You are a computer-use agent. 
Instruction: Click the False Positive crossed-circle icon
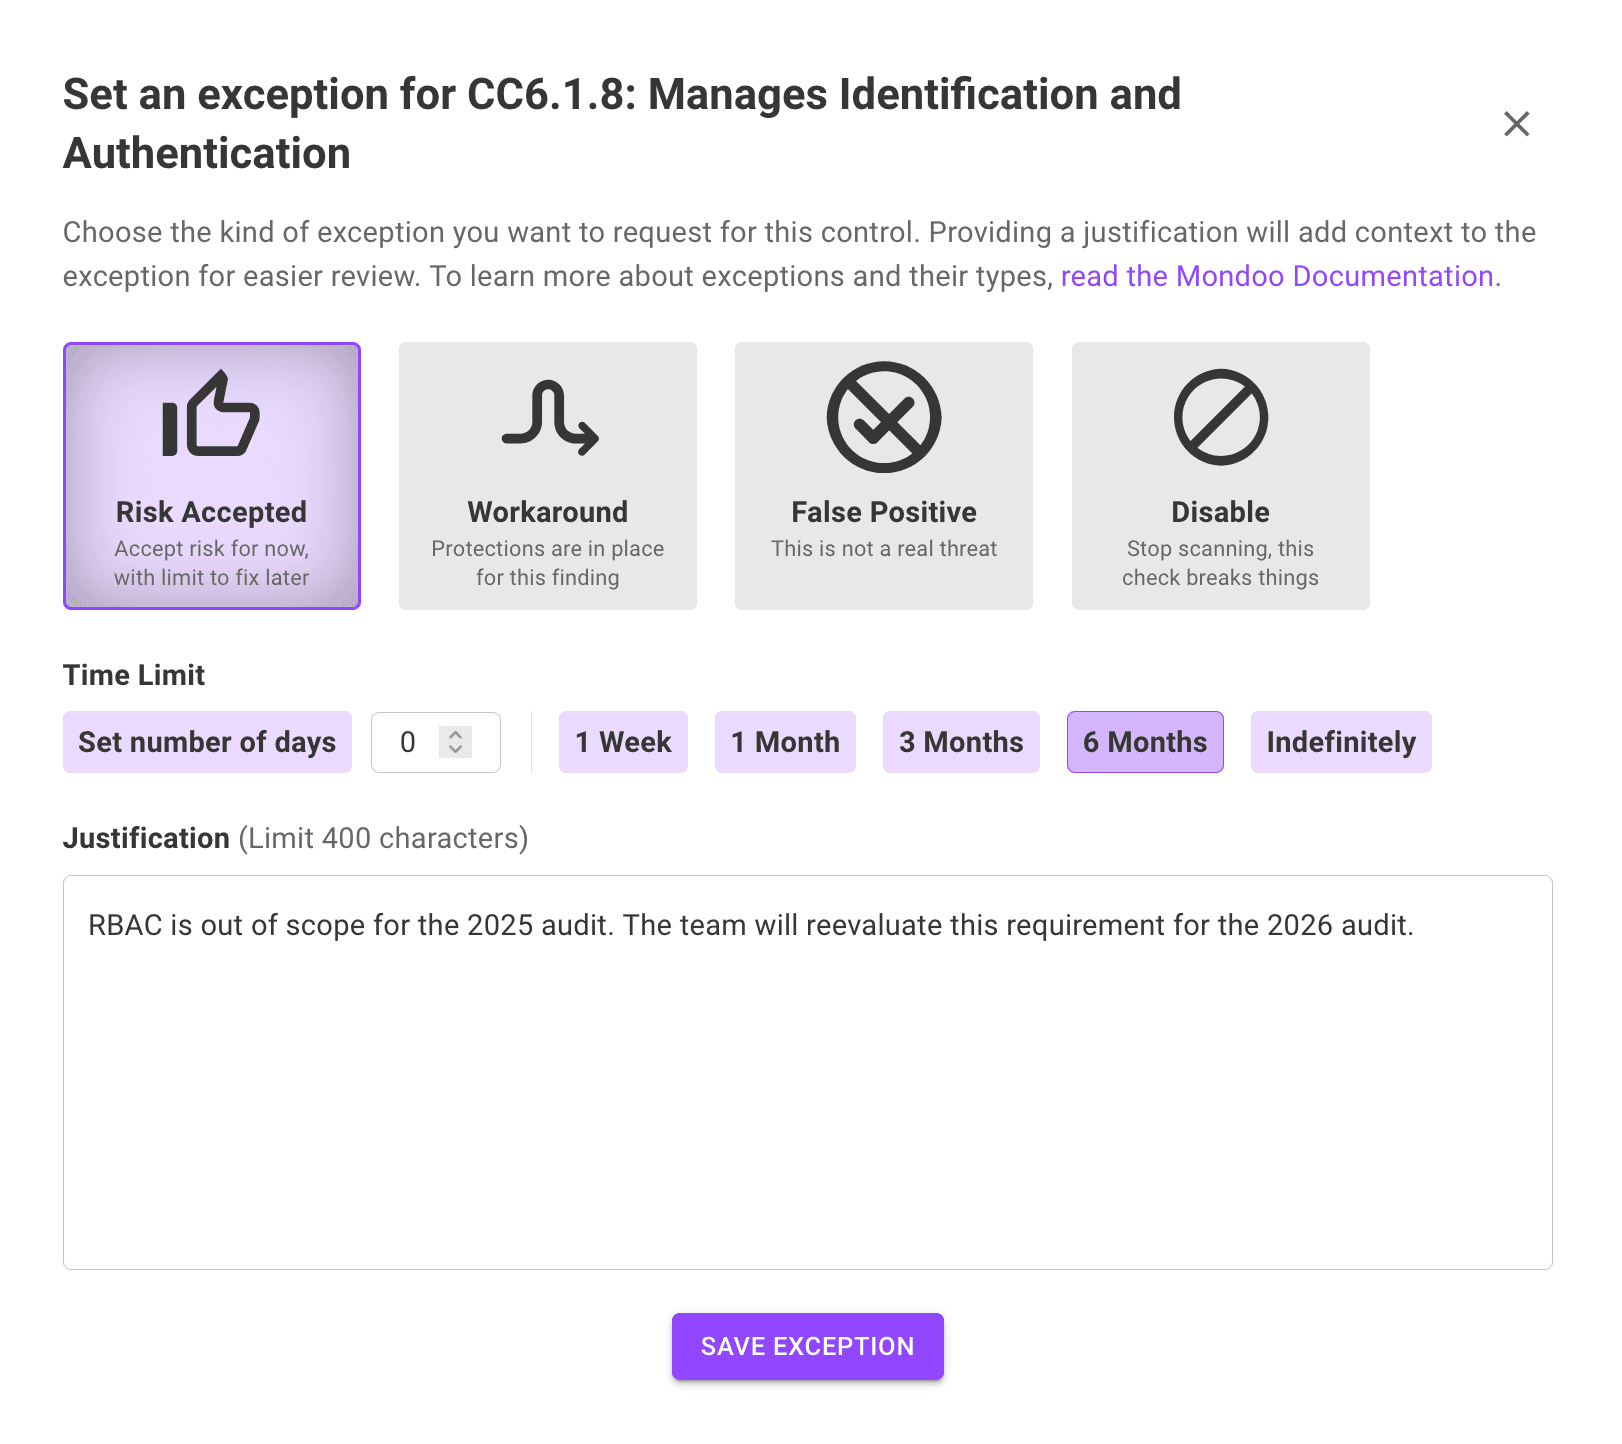click(x=883, y=417)
